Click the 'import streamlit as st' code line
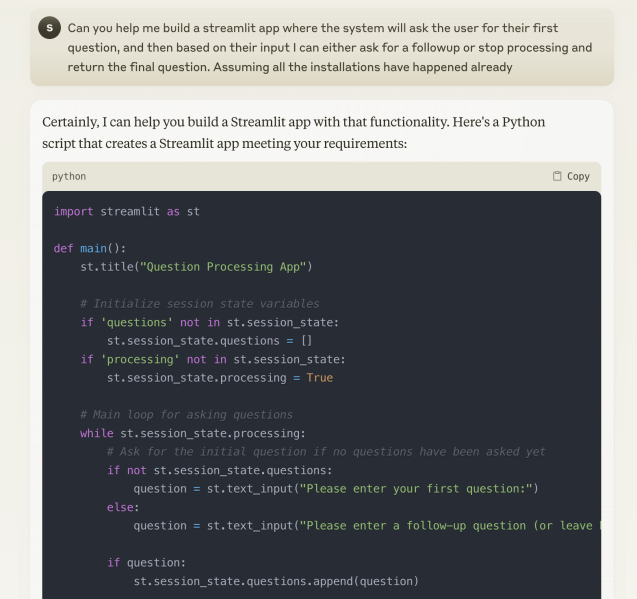 [127, 212]
